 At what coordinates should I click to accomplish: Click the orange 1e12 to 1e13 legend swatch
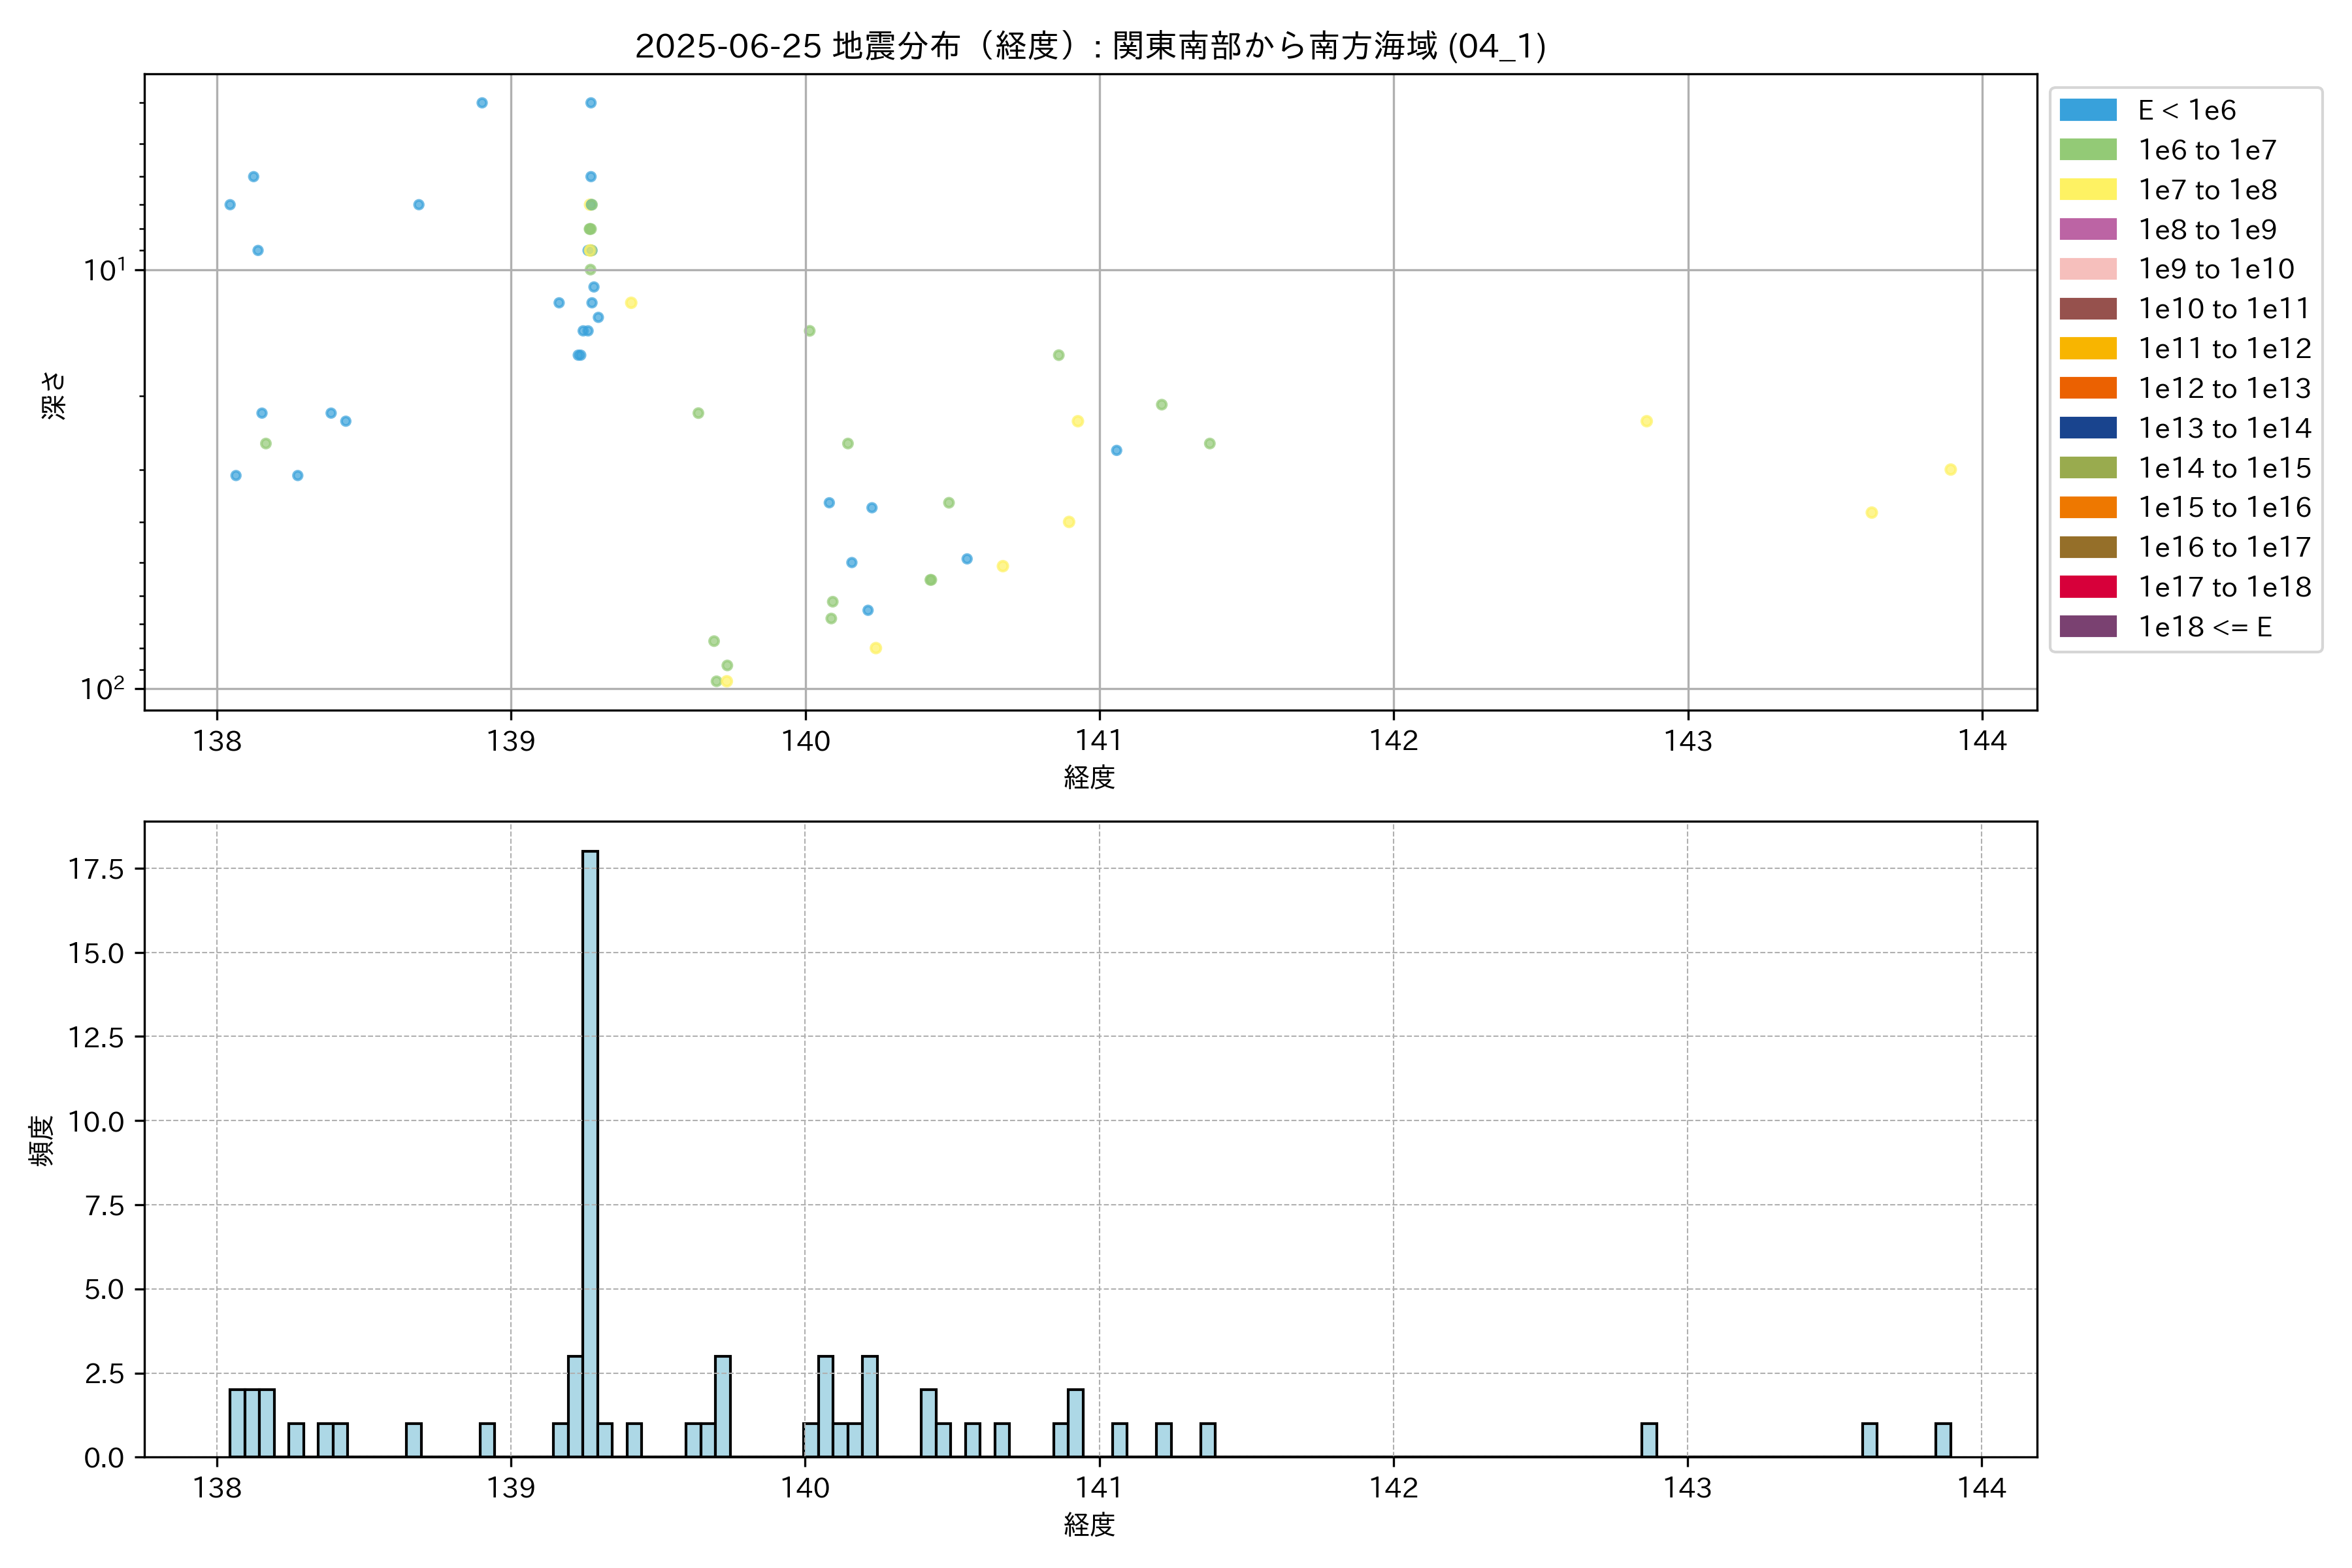(x=2088, y=388)
